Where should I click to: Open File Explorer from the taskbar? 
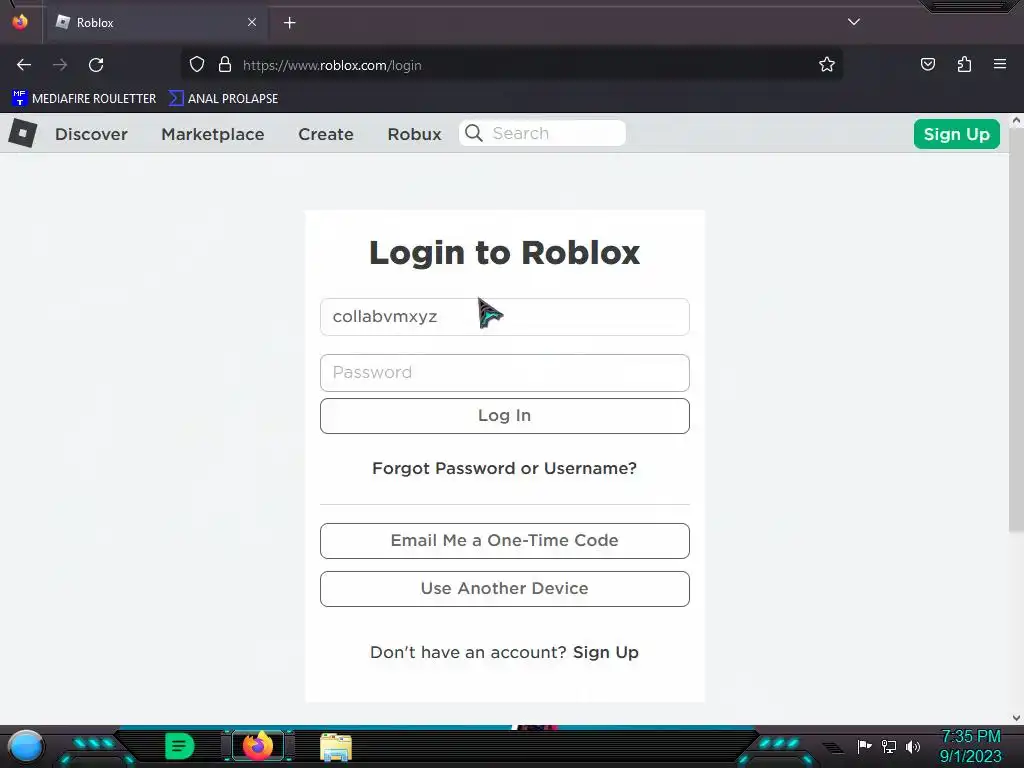pos(336,747)
